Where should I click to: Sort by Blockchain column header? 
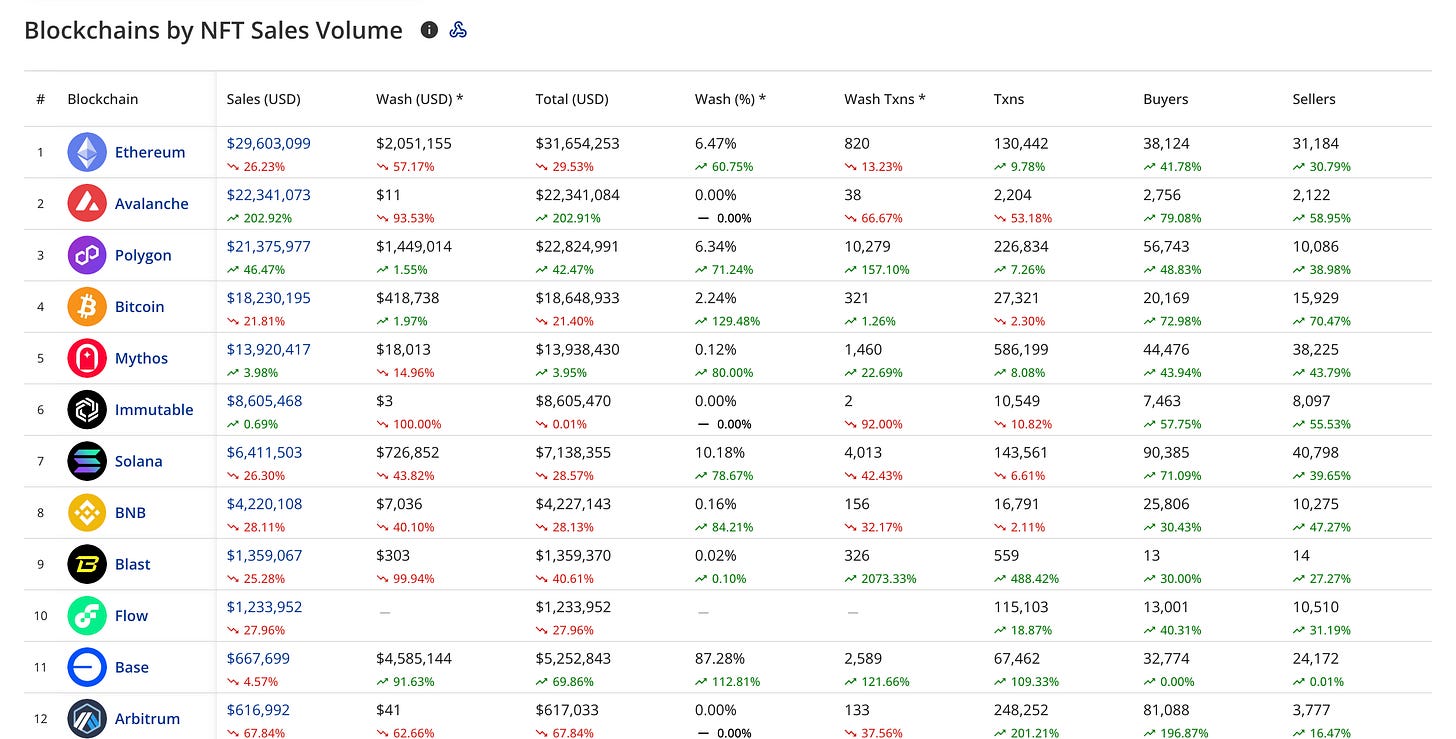coord(103,99)
